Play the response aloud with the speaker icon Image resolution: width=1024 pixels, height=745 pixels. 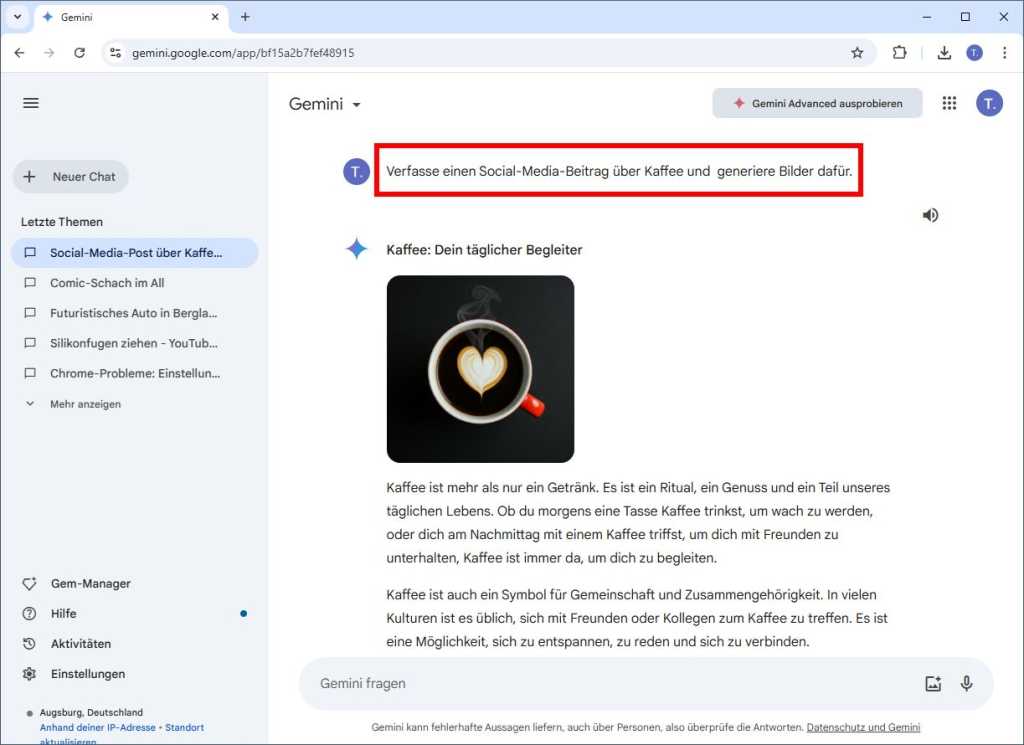coord(929,214)
